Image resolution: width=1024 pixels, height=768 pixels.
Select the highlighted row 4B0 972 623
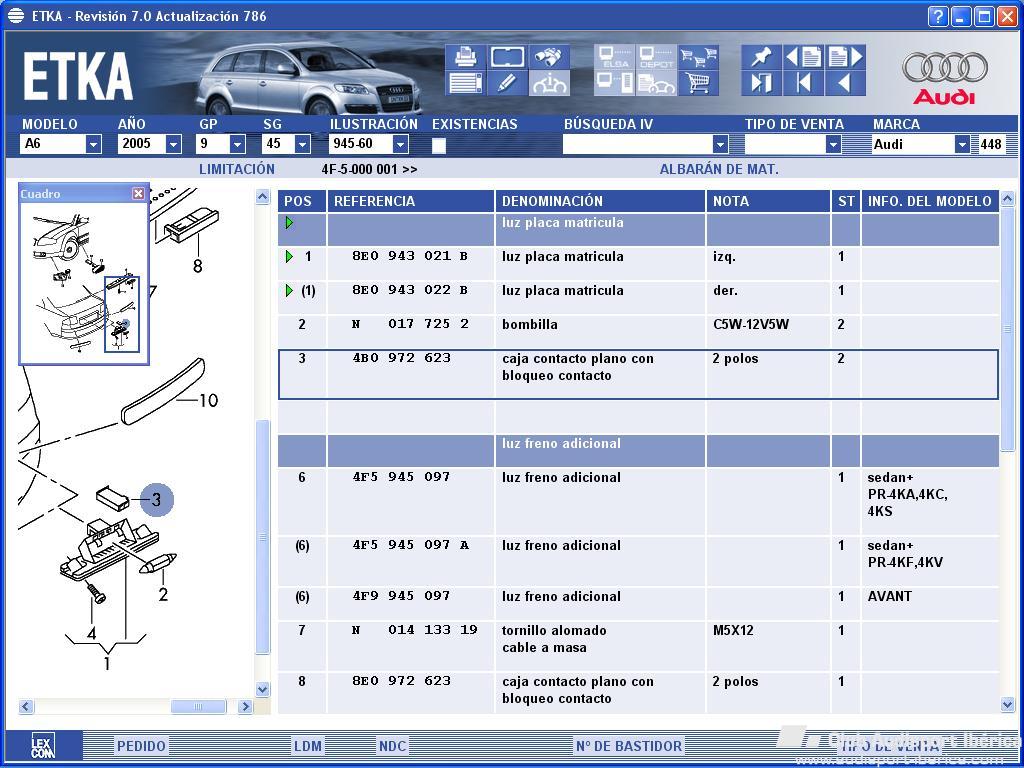pos(638,374)
